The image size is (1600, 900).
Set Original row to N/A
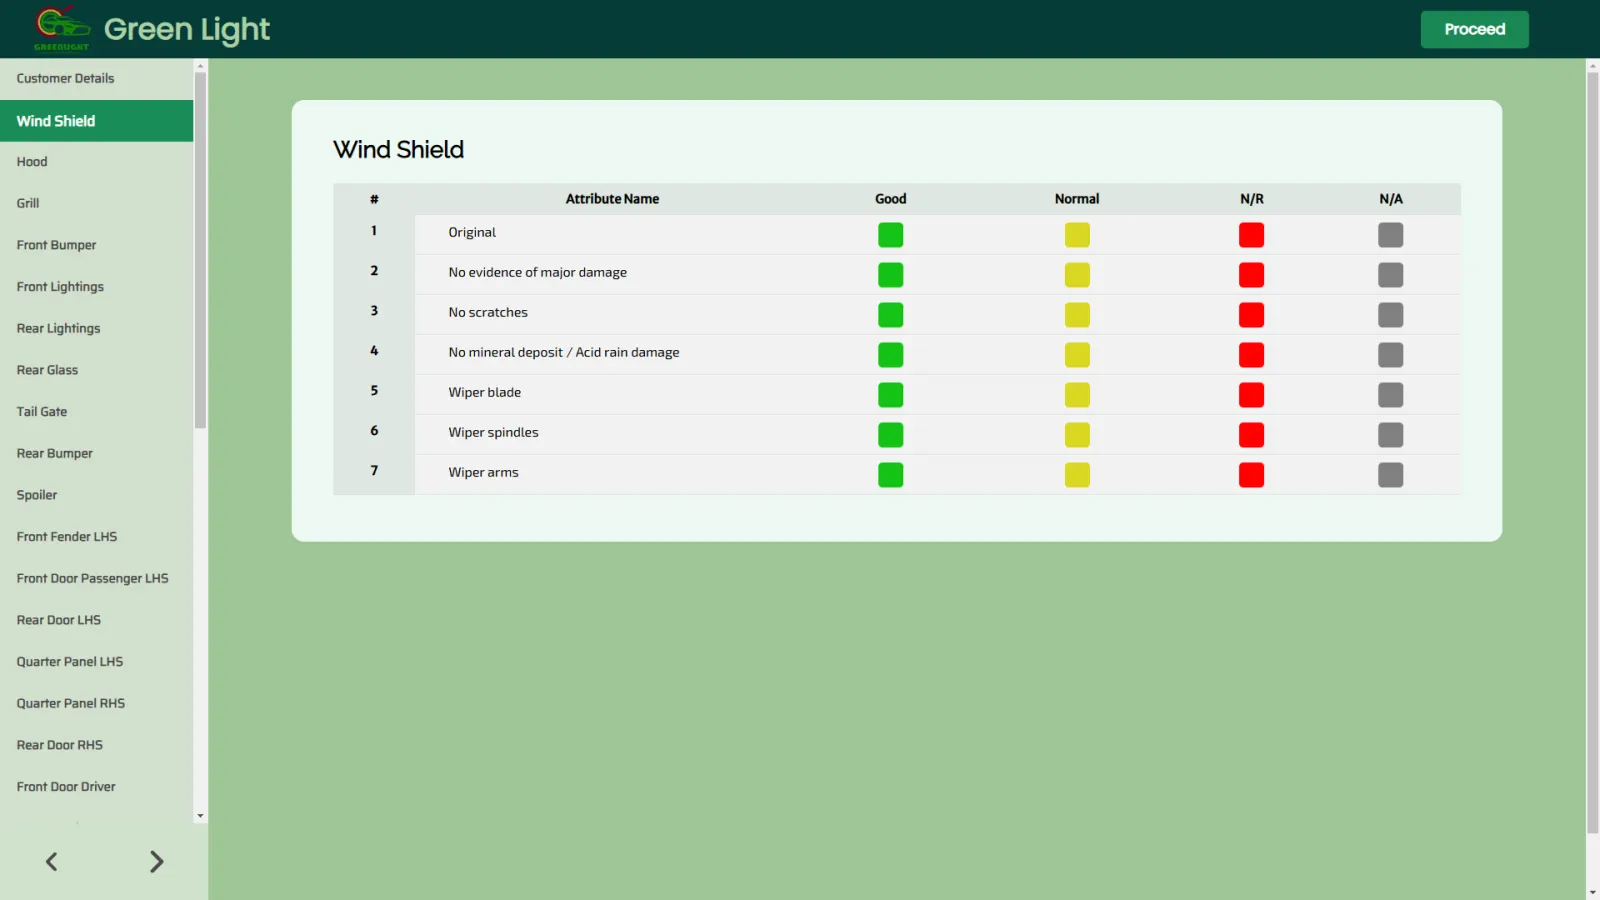coord(1390,235)
